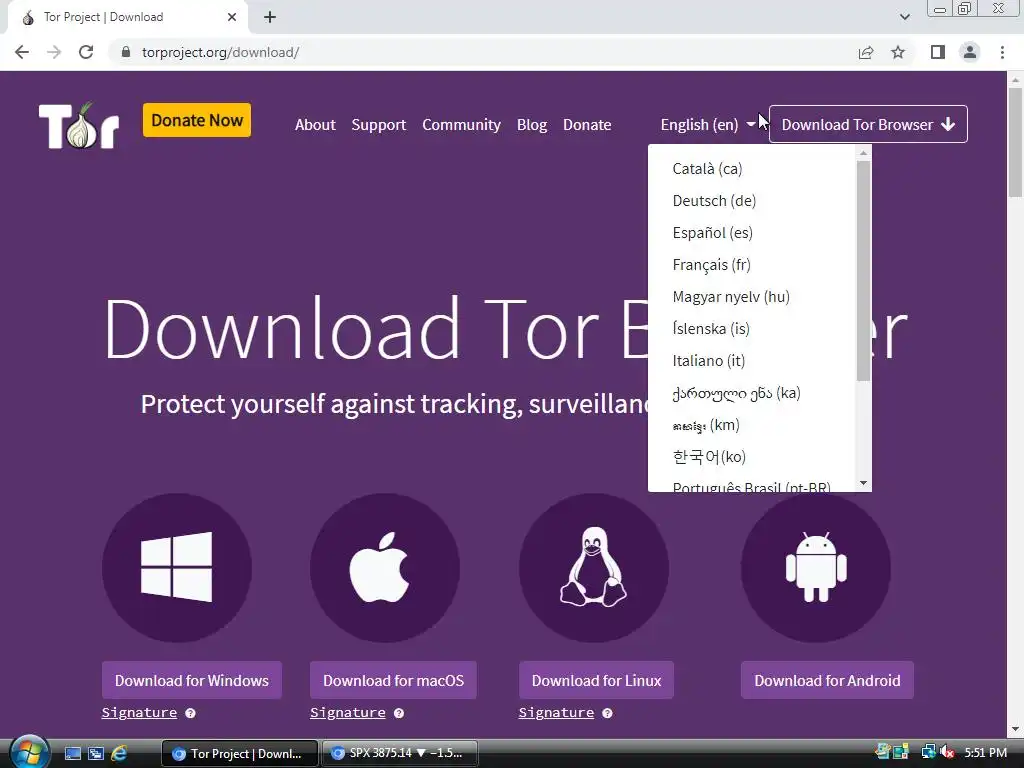Screen dimensions: 1024x768
Task: Click Show Desktop taskbar icon
Action: 72,754
